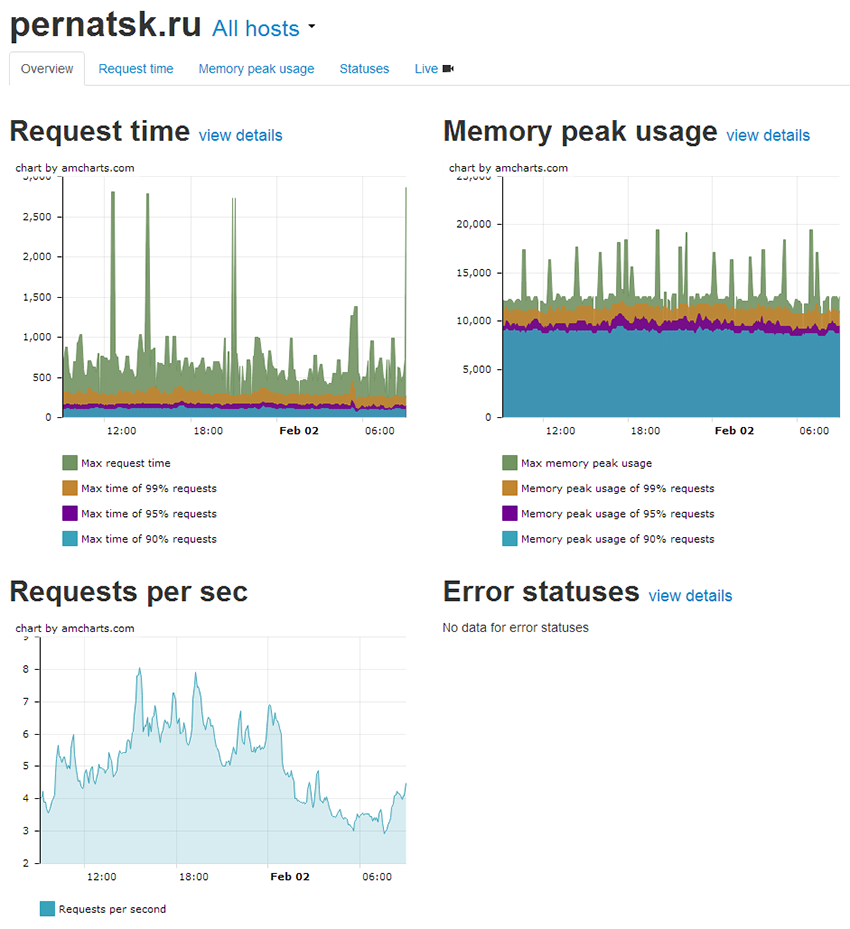Image resolution: width=850 pixels, height=929 pixels.
Task: Select the Overview tab
Action: coord(47,69)
